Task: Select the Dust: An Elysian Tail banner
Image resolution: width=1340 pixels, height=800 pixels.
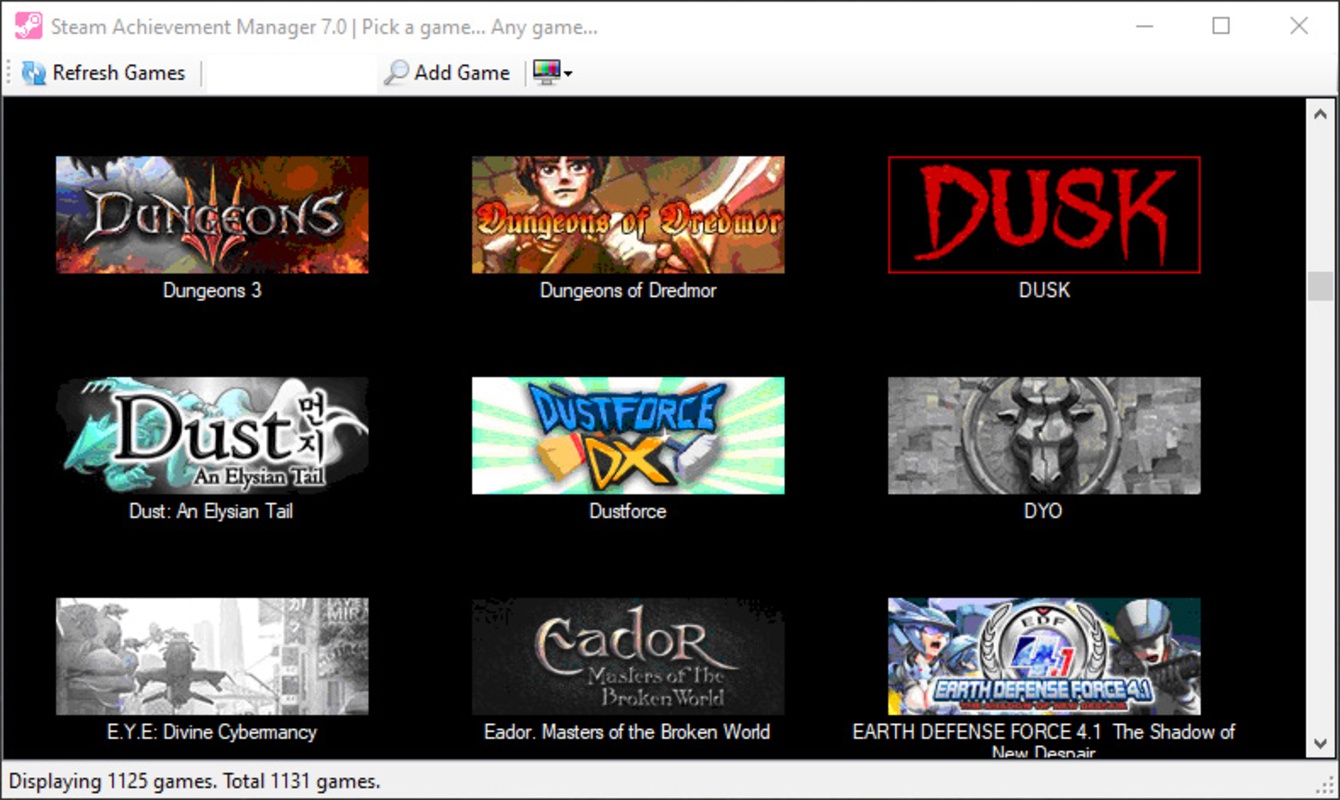Action: click(x=212, y=436)
